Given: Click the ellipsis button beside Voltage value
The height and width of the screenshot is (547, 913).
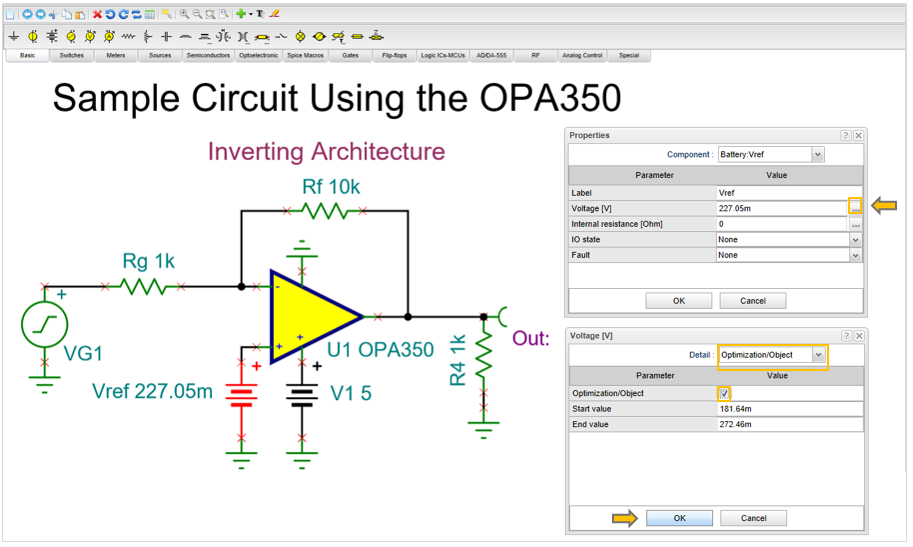Looking at the screenshot, I should [x=855, y=208].
